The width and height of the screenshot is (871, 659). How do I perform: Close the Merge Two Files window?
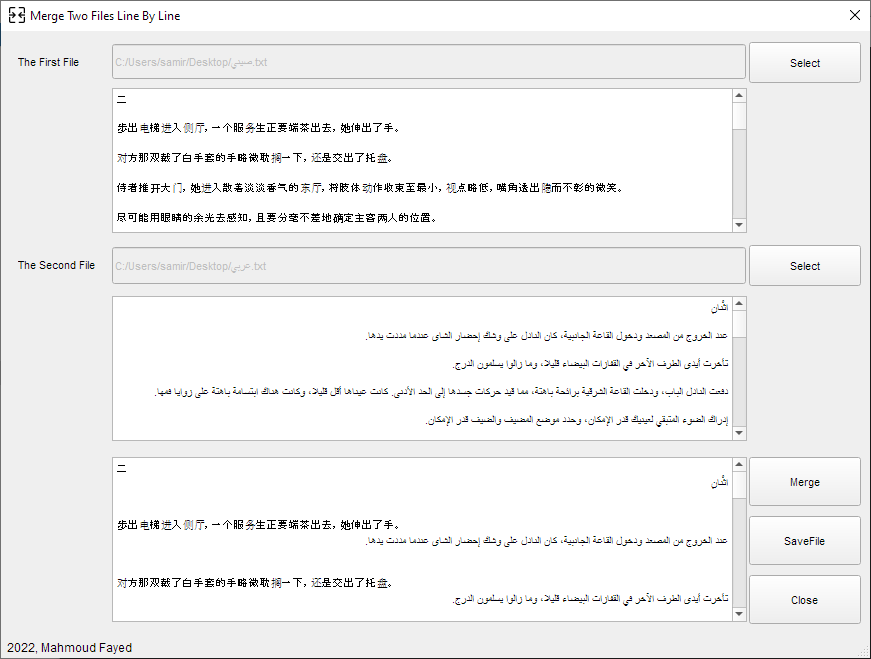point(854,16)
